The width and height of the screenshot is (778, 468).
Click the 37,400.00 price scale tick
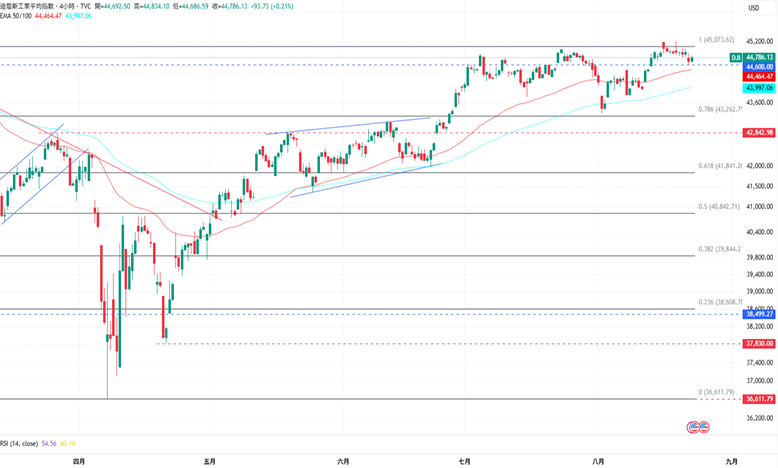[x=760, y=363]
